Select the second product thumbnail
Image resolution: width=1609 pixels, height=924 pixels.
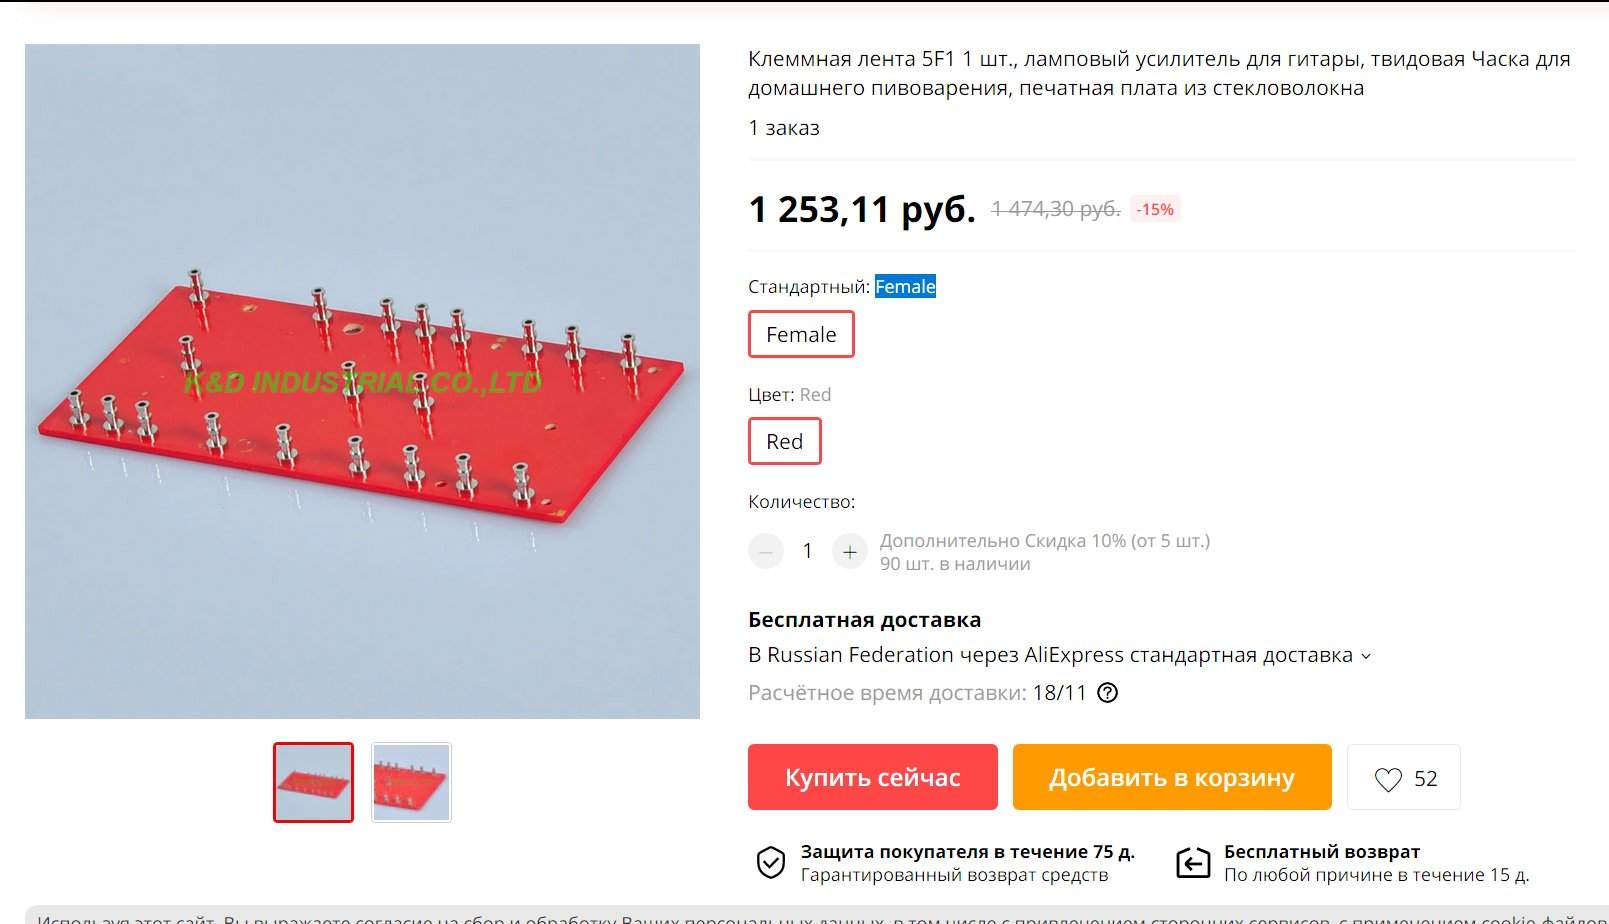tap(411, 782)
